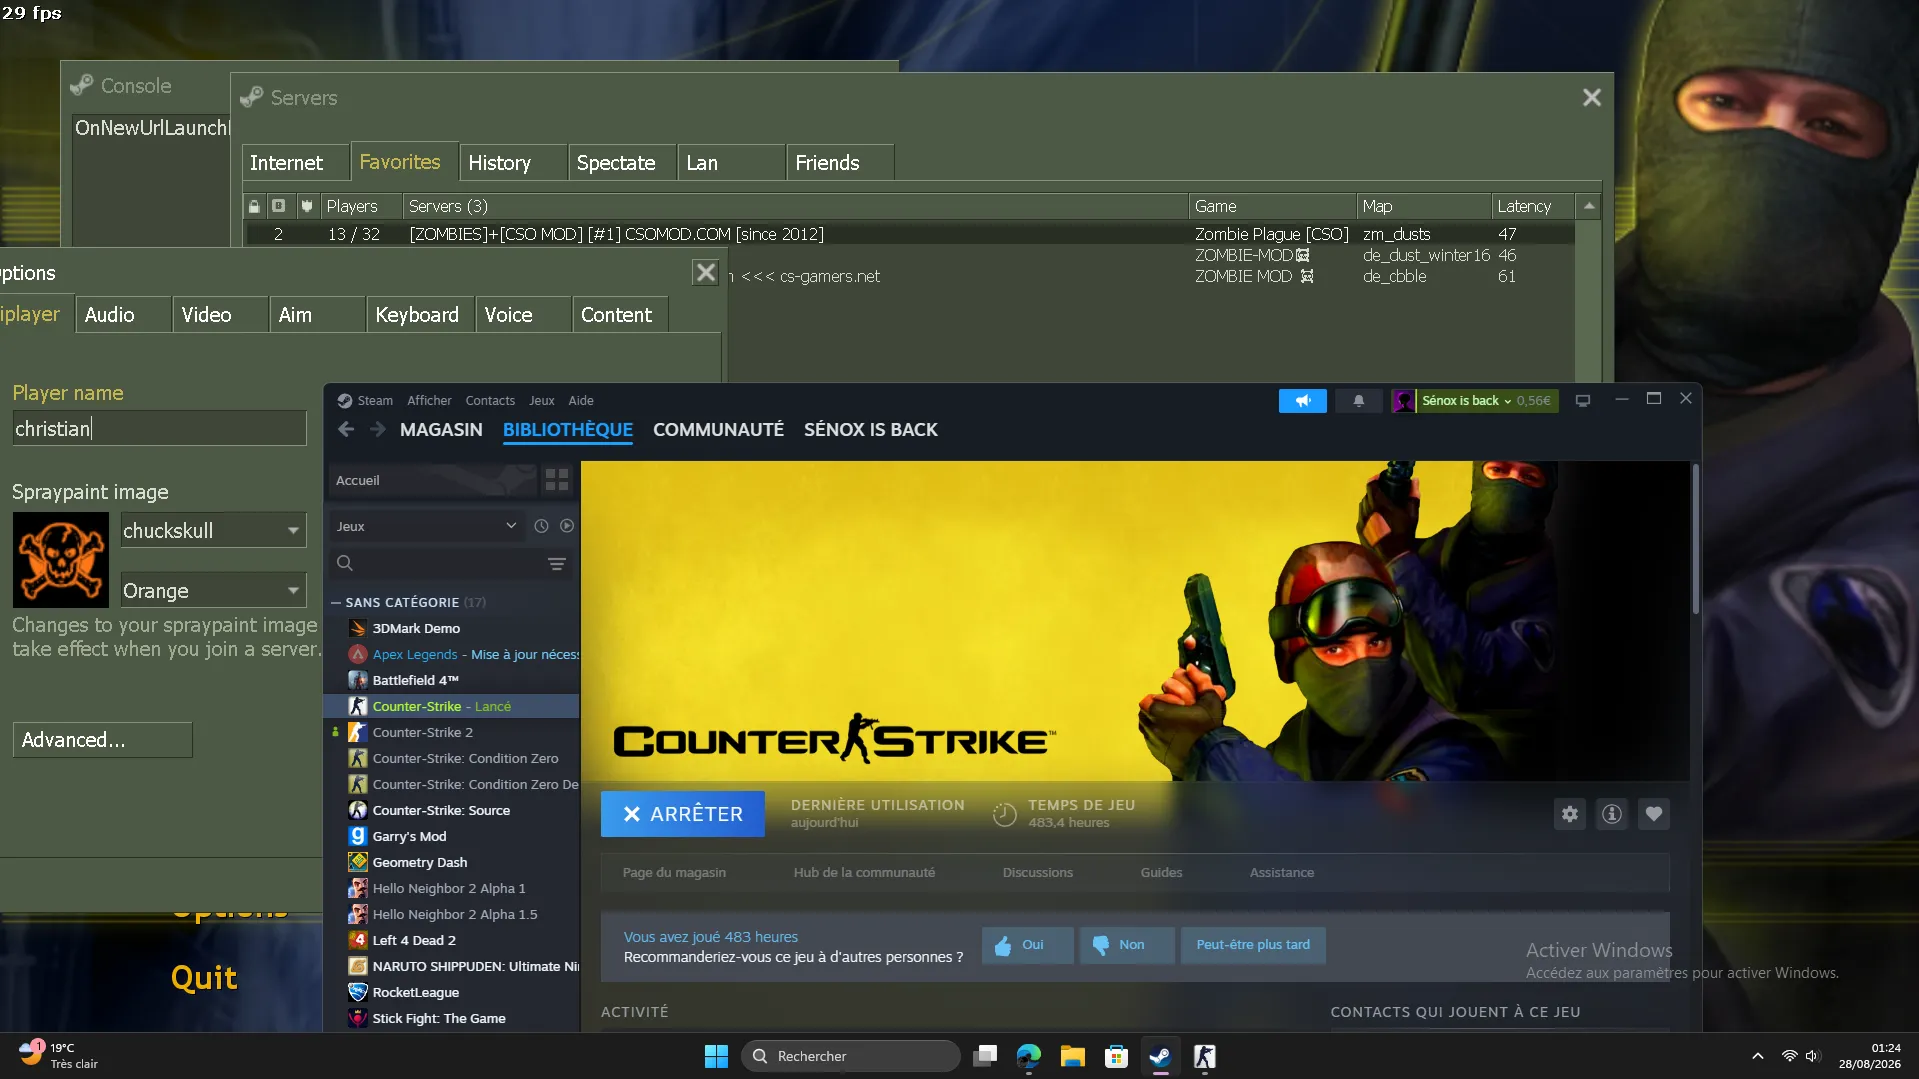The height and width of the screenshot is (1079, 1919).
Task: Add Counter-Strike to favorites heart
Action: (x=1654, y=814)
